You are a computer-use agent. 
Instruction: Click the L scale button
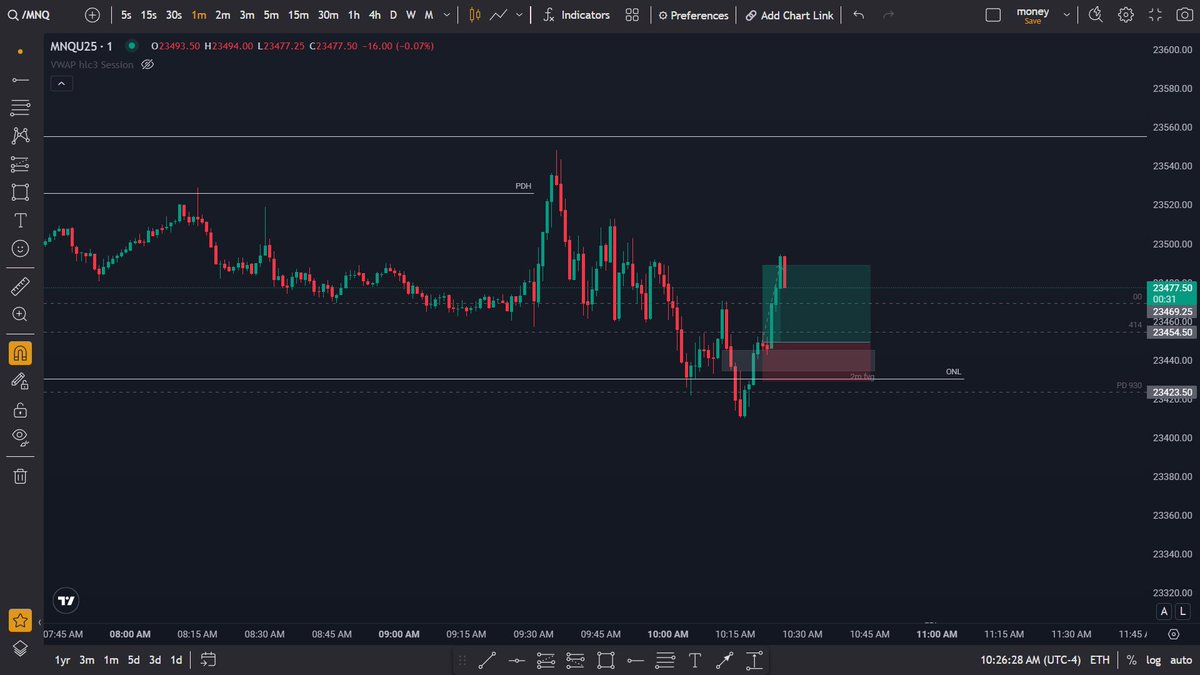pyautogui.click(x=1183, y=611)
